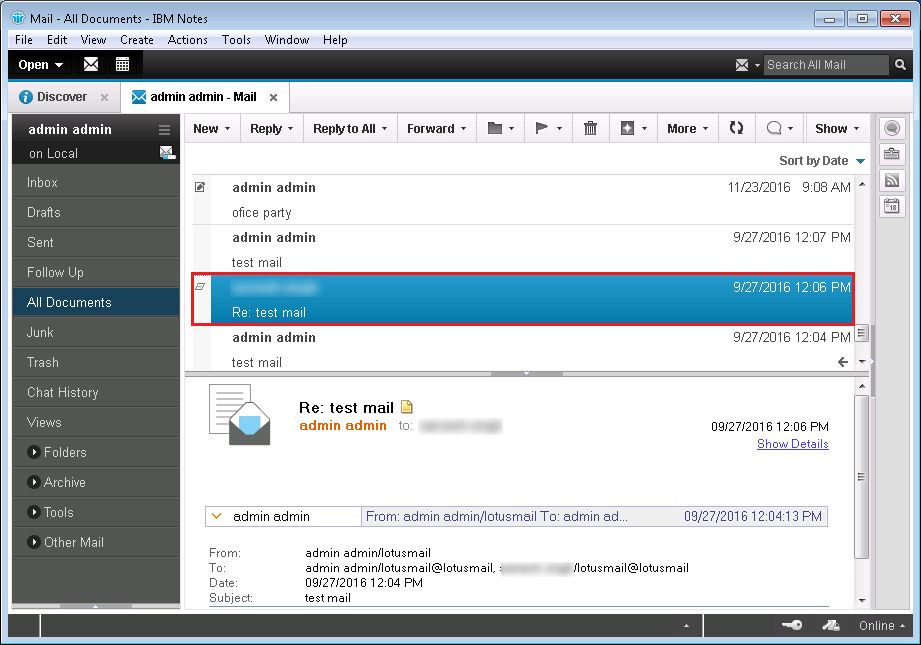Image resolution: width=921 pixels, height=645 pixels.
Task: Open the Create menu
Action: [137, 40]
